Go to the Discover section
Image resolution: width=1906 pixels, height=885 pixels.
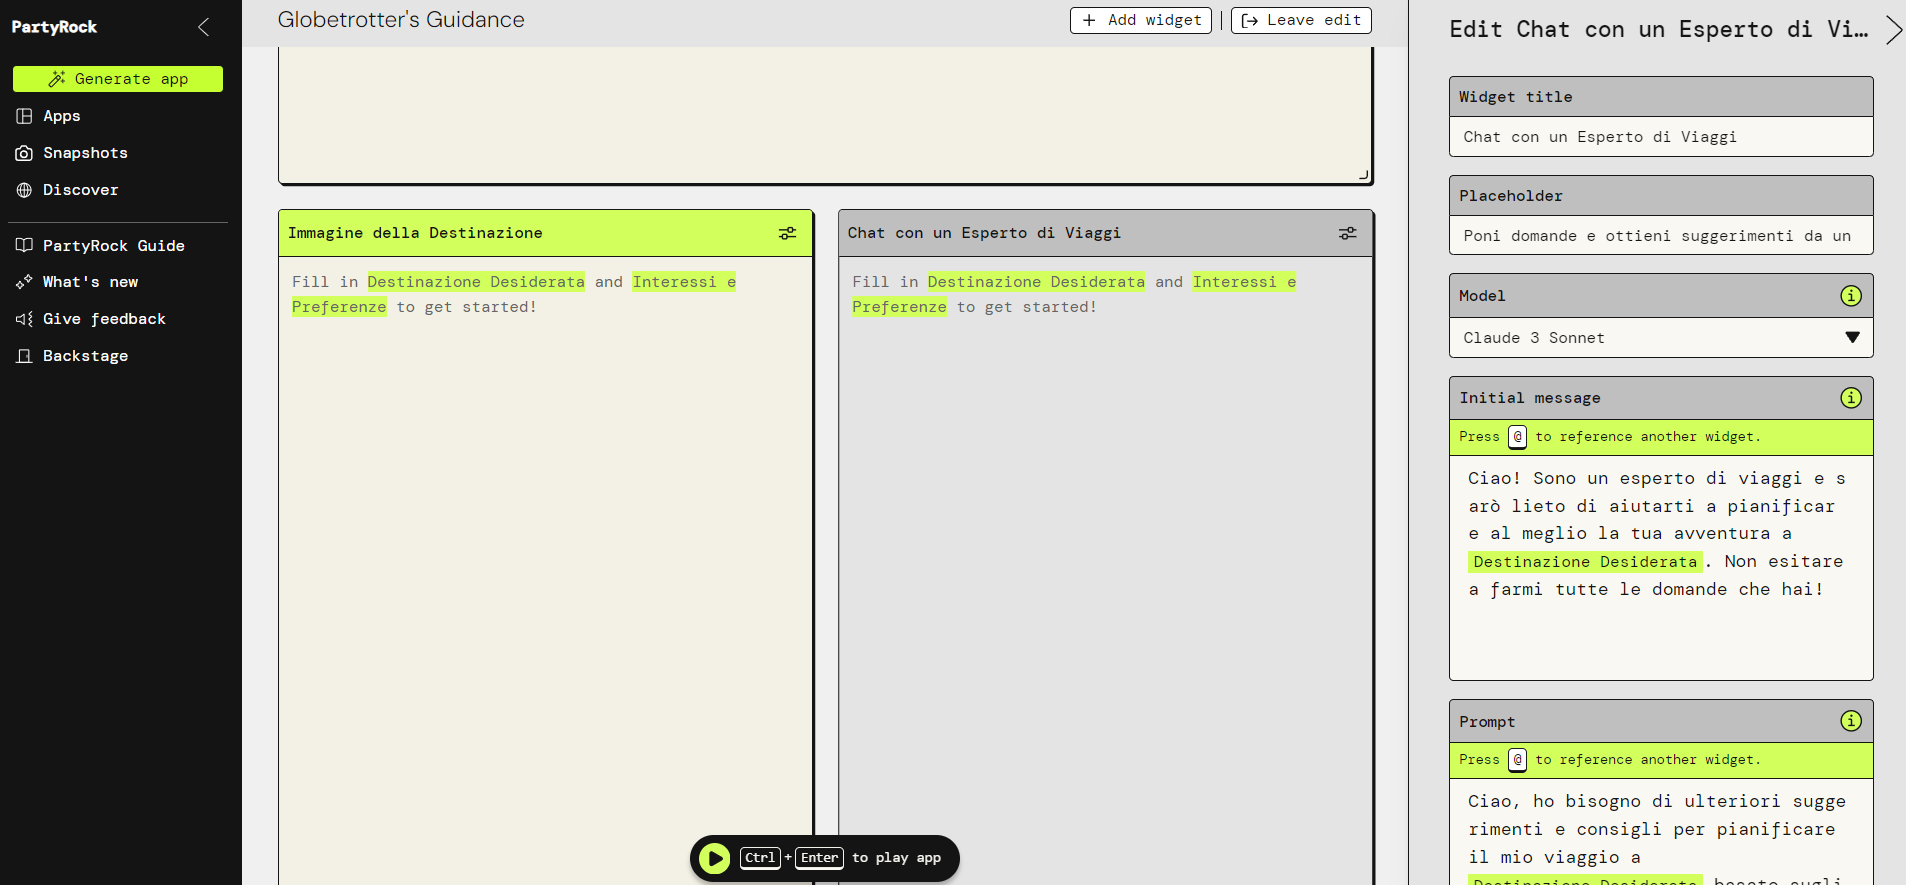tap(80, 190)
